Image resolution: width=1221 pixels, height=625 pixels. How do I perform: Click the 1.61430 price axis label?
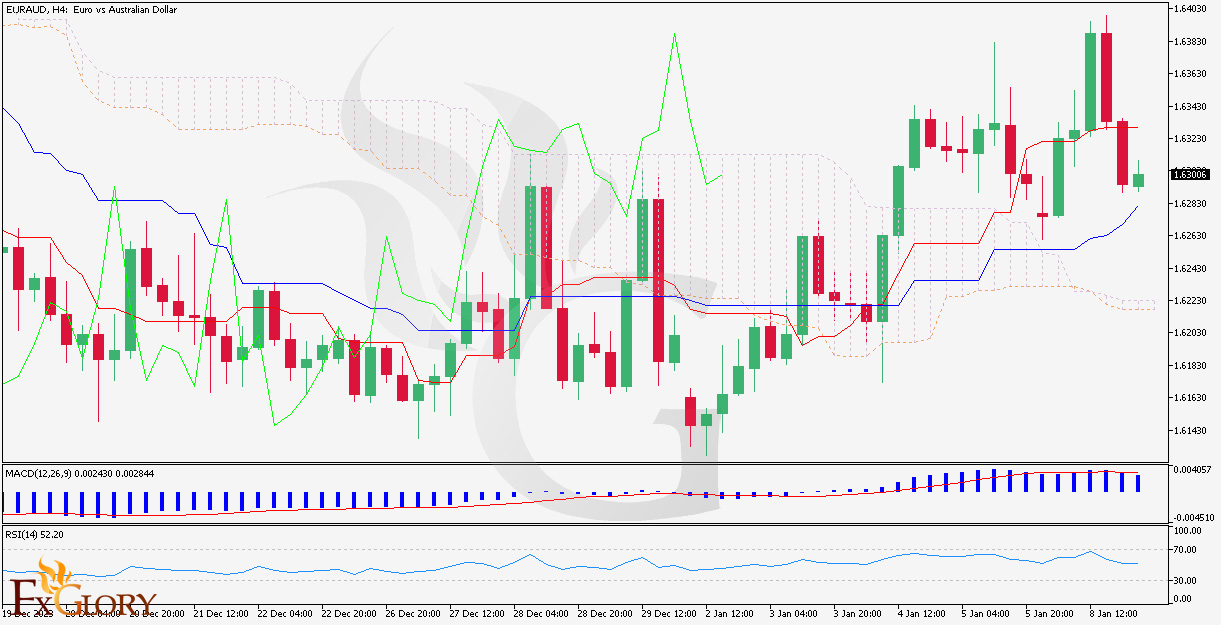coord(1192,431)
